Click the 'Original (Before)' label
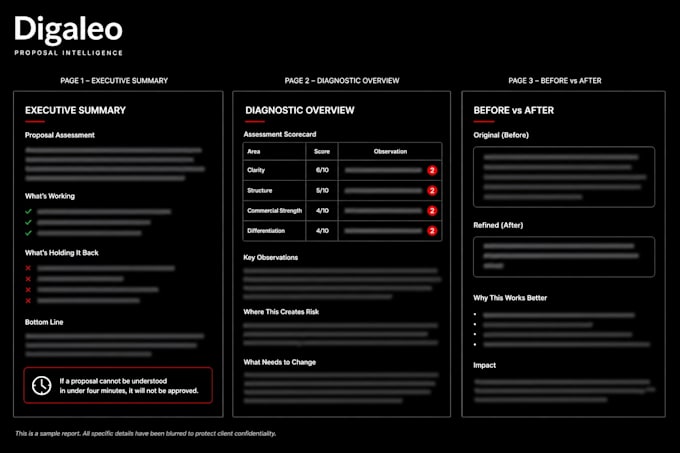Viewport: 680px width, 453px height. click(501, 135)
